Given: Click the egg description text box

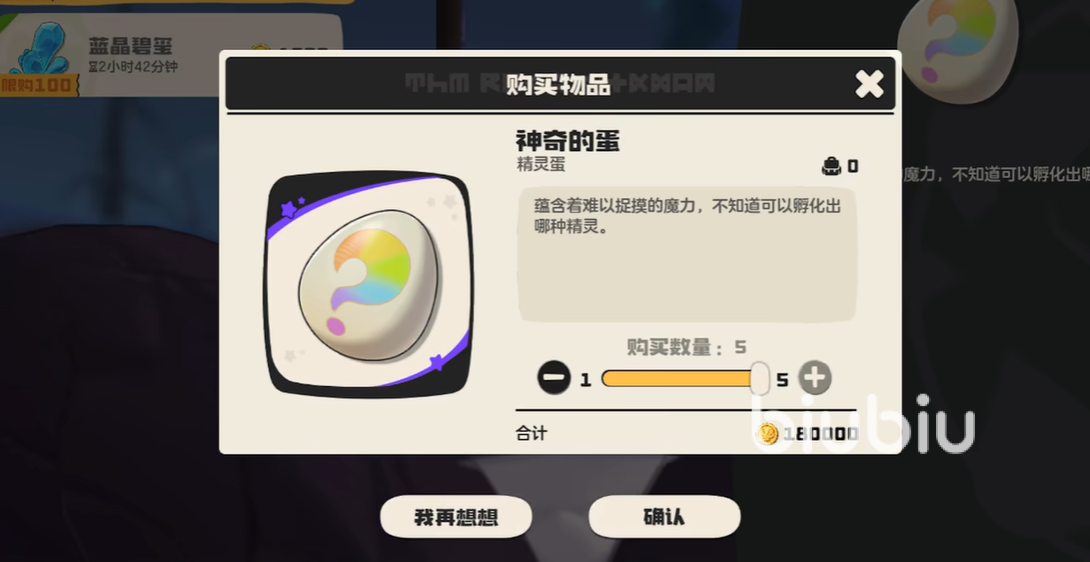Looking at the screenshot, I should click(x=687, y=254).
